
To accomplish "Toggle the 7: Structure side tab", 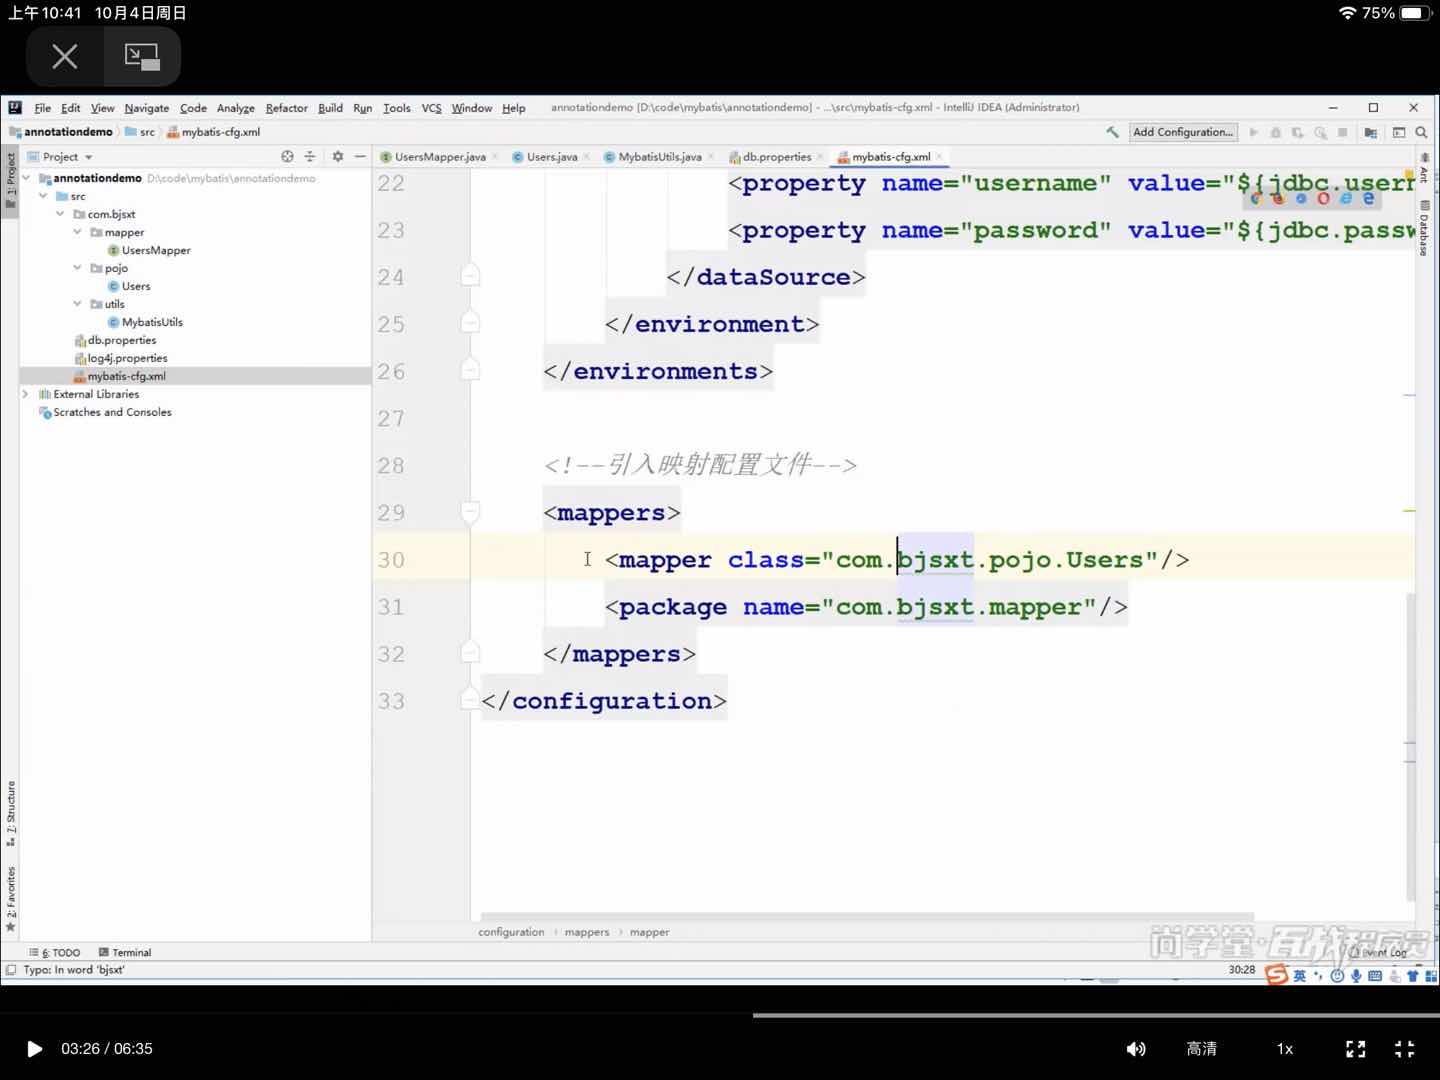I will pos(10,813).
